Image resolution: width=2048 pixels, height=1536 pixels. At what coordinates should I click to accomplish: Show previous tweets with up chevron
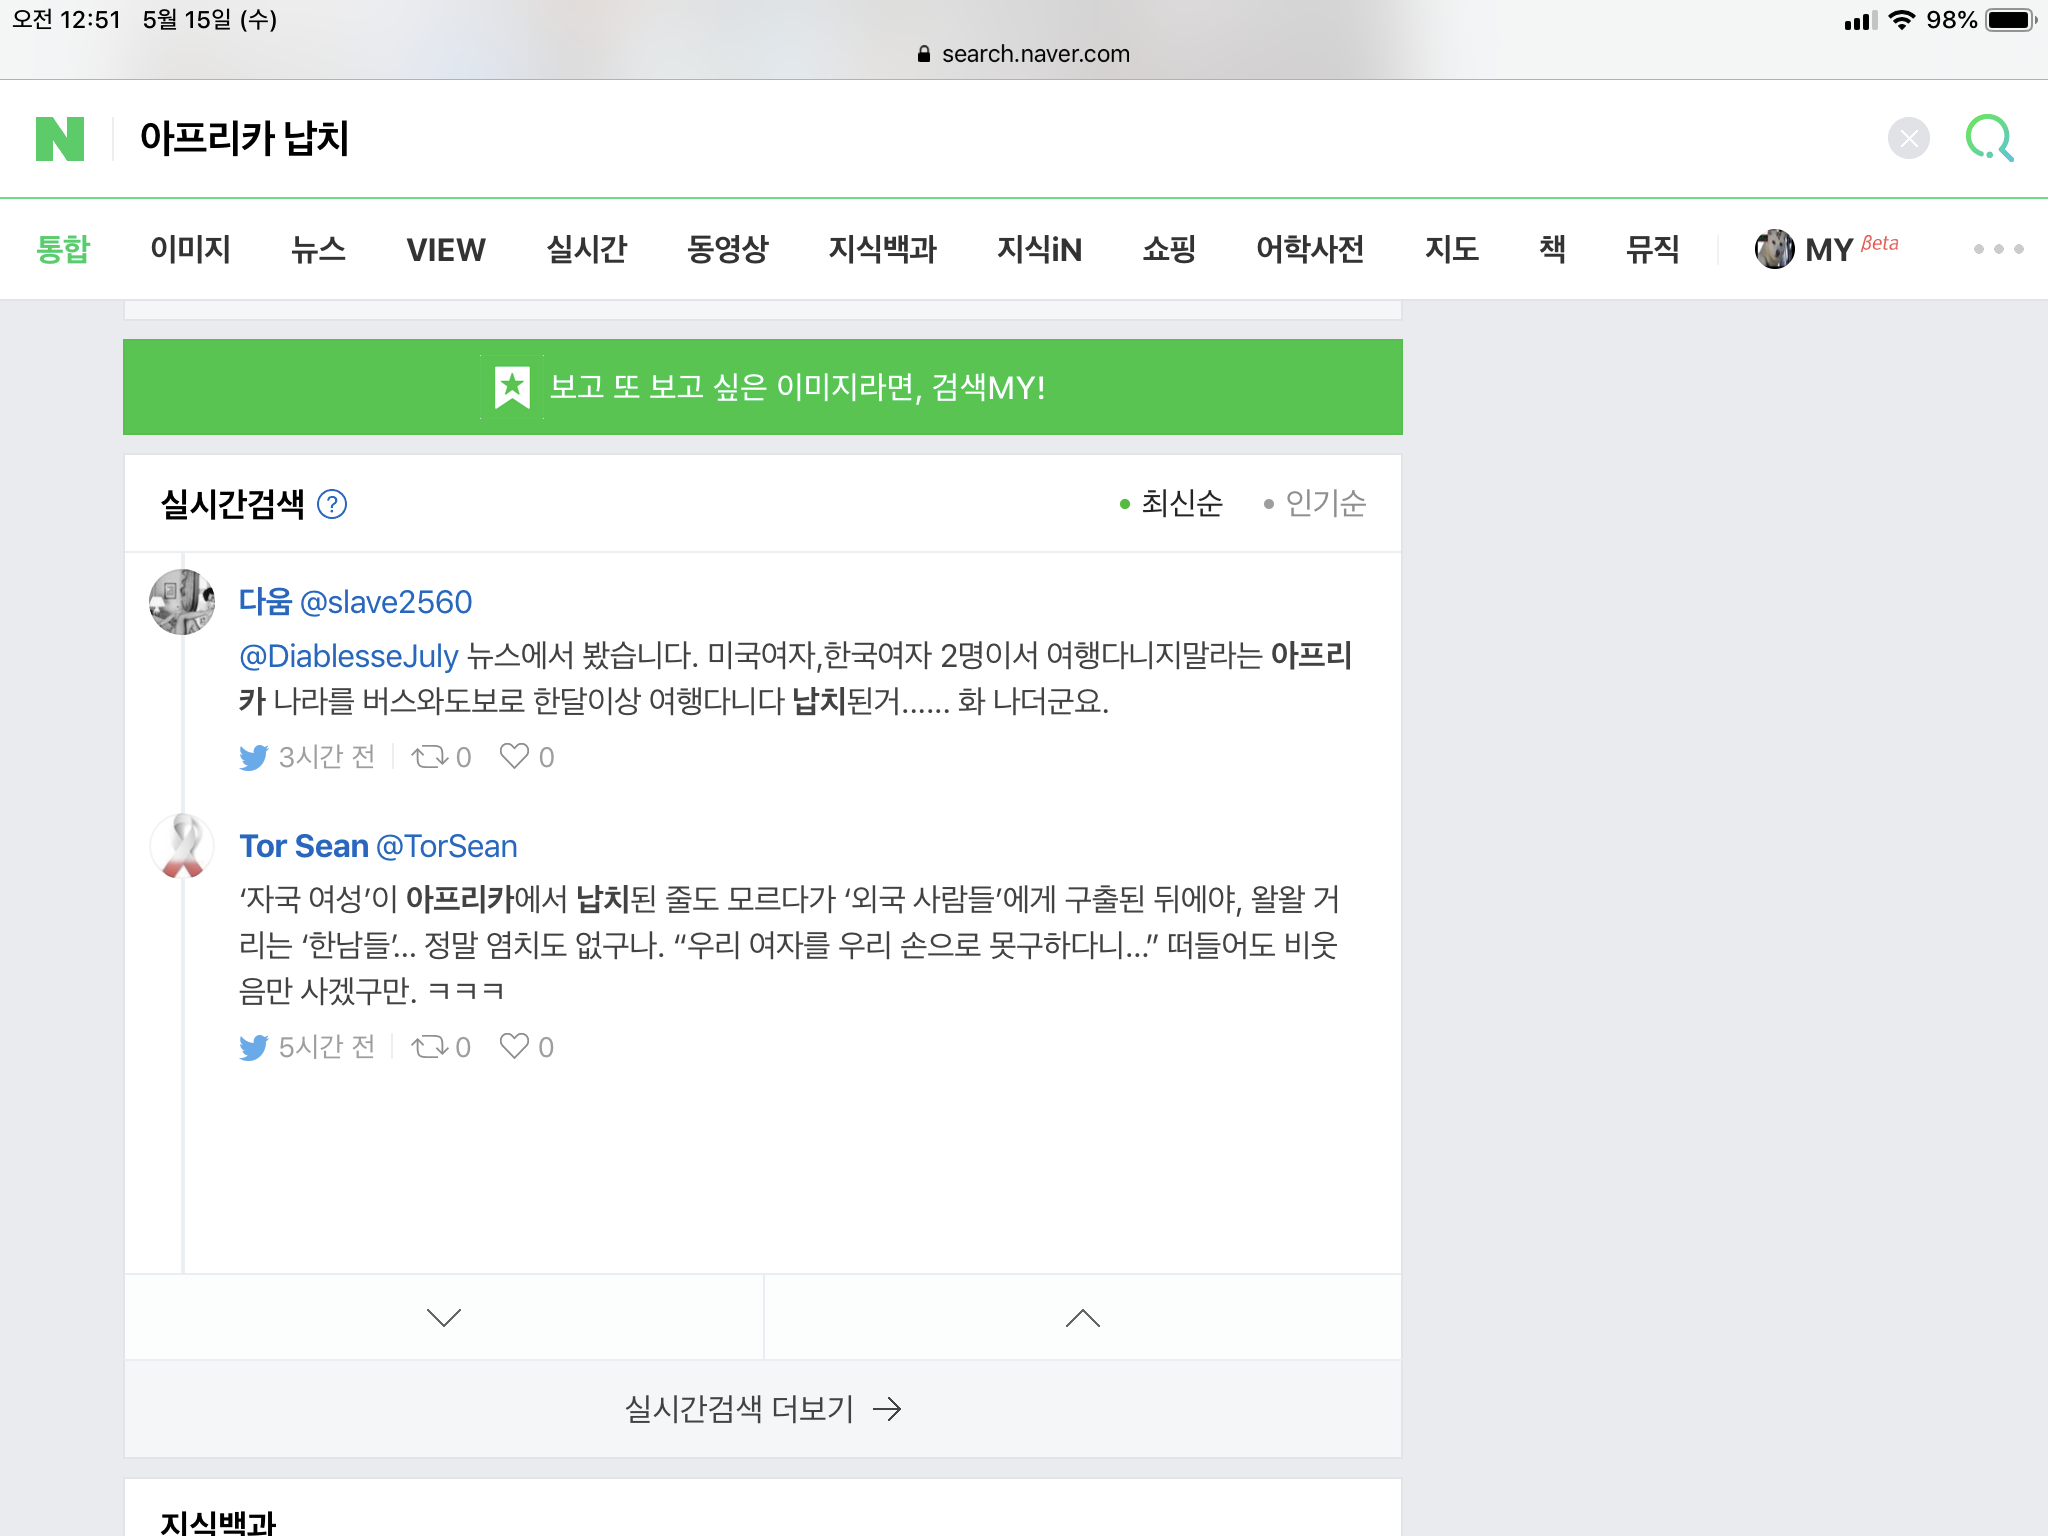(1082, 1317)
